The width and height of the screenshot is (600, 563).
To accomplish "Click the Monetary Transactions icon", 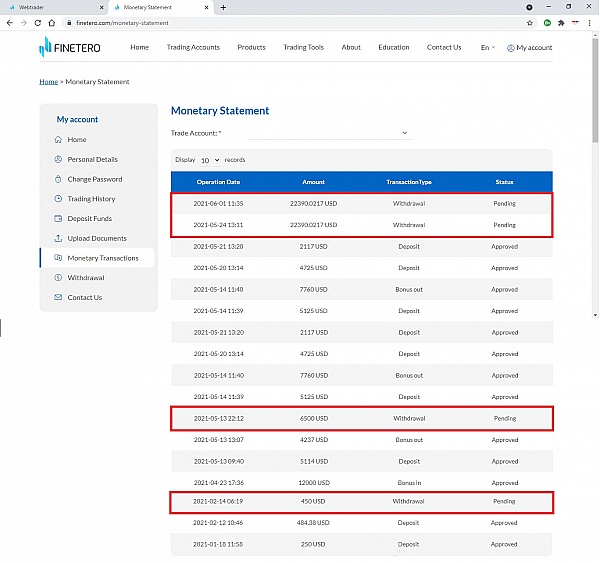I will (x=58, y=258).
